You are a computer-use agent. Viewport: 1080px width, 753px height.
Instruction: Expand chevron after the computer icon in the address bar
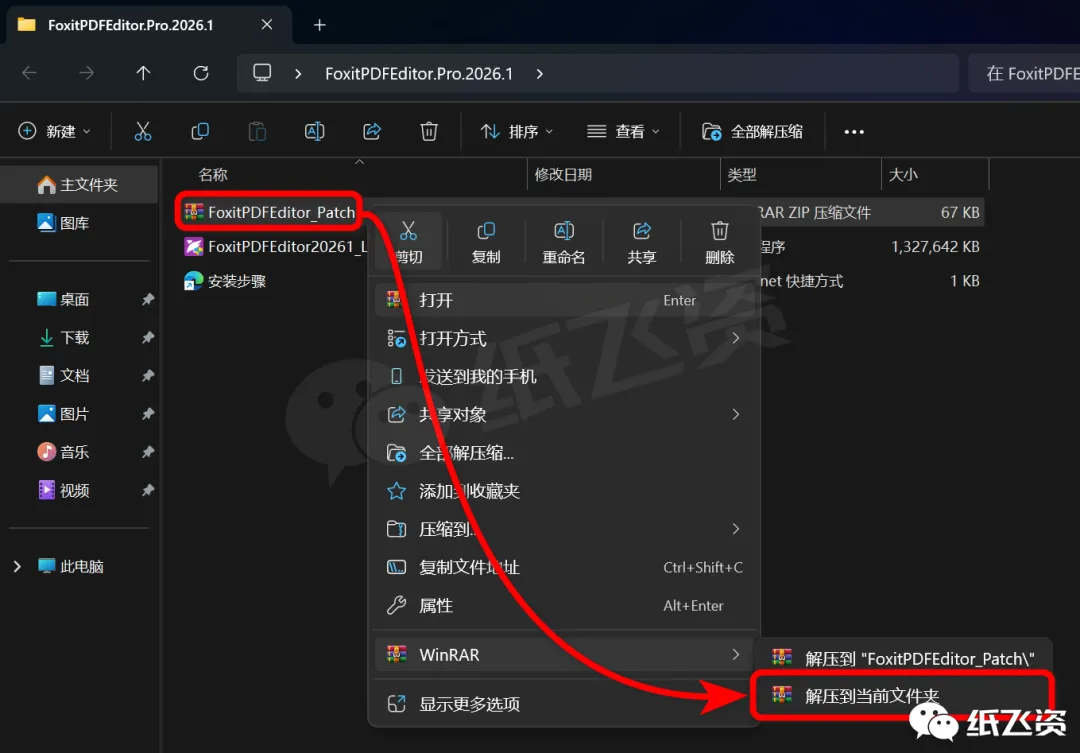point(298,74)
